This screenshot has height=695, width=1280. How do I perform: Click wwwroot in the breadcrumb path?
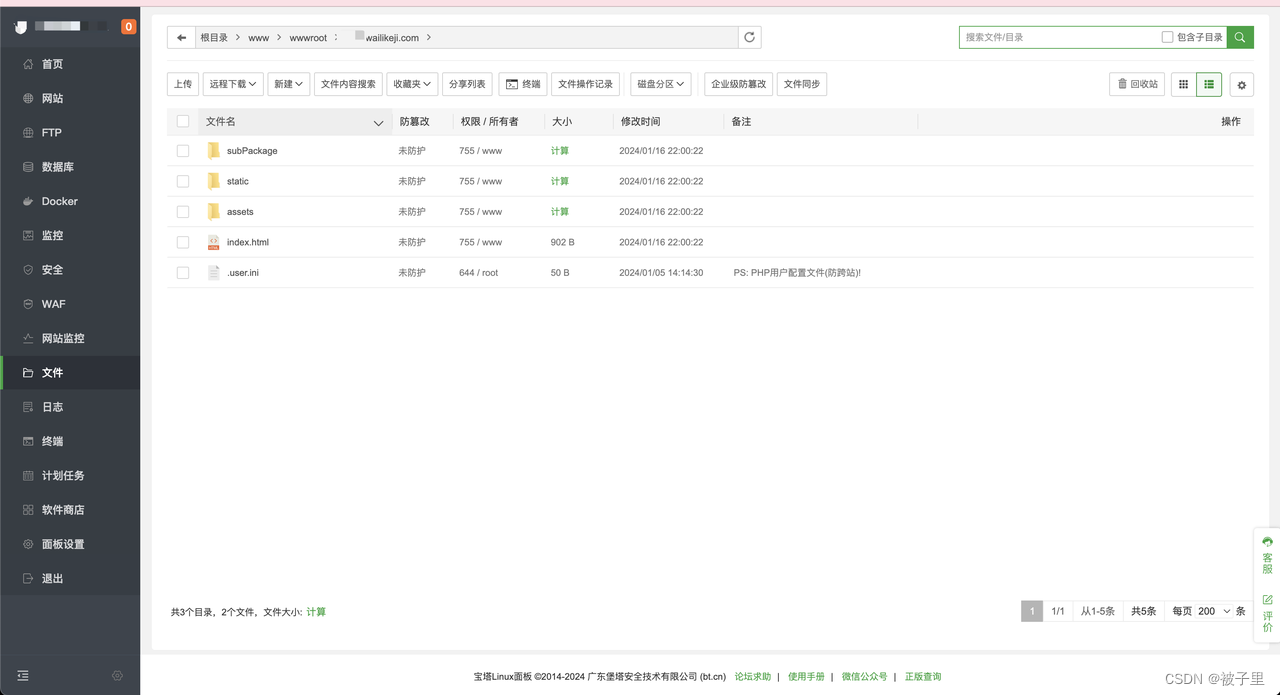tap(308, 38)
